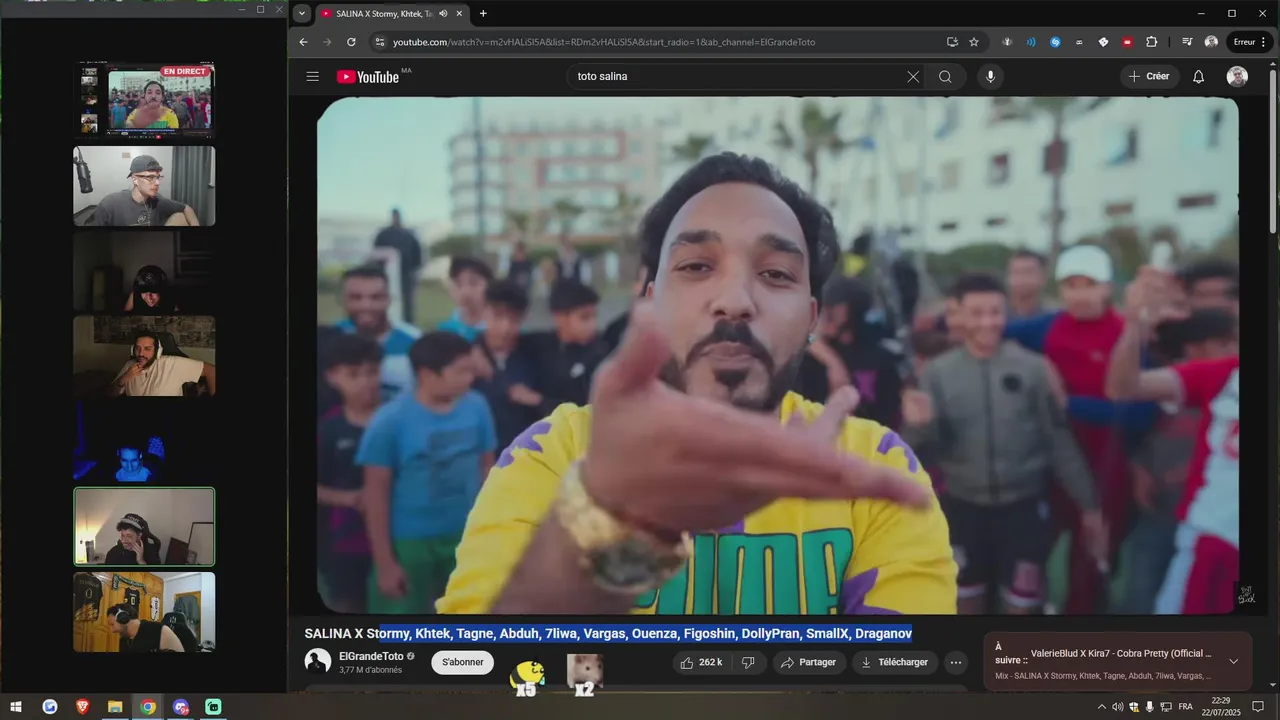This screenshot has height=720, width=1280.
Task: Open File Explorer from the taskbar
Action: [x=115, y=707]
